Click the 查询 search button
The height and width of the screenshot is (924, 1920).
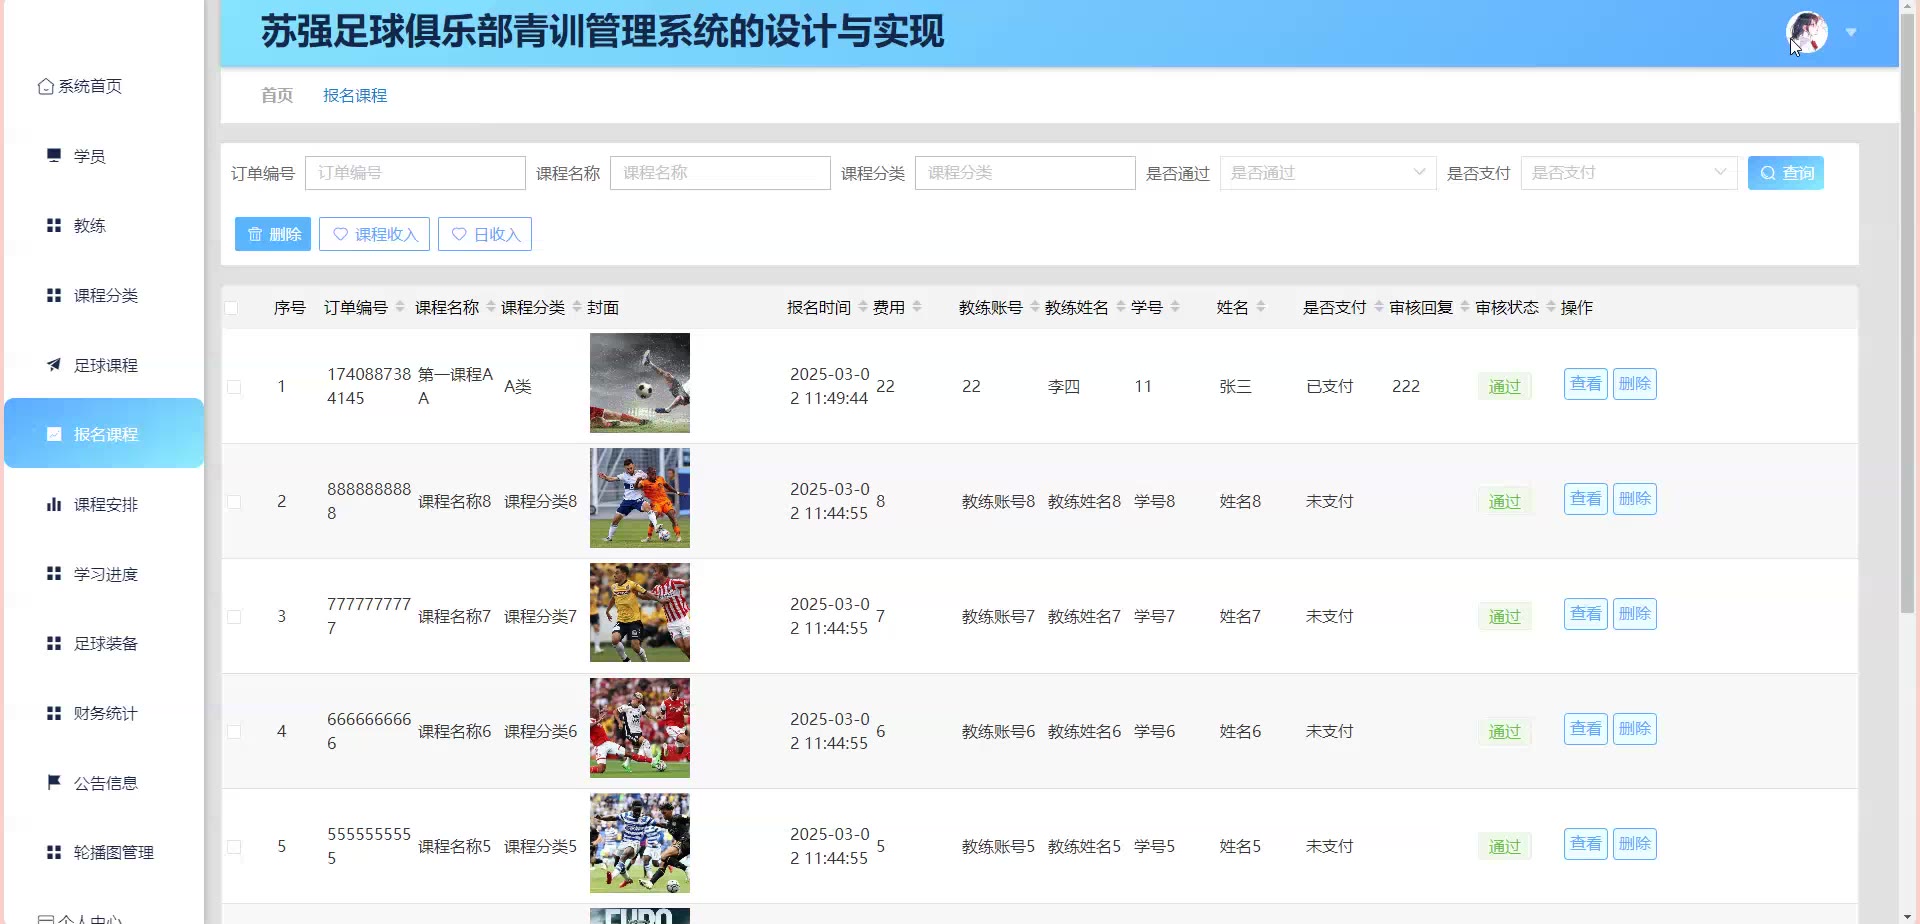(x=1785, y=173)
